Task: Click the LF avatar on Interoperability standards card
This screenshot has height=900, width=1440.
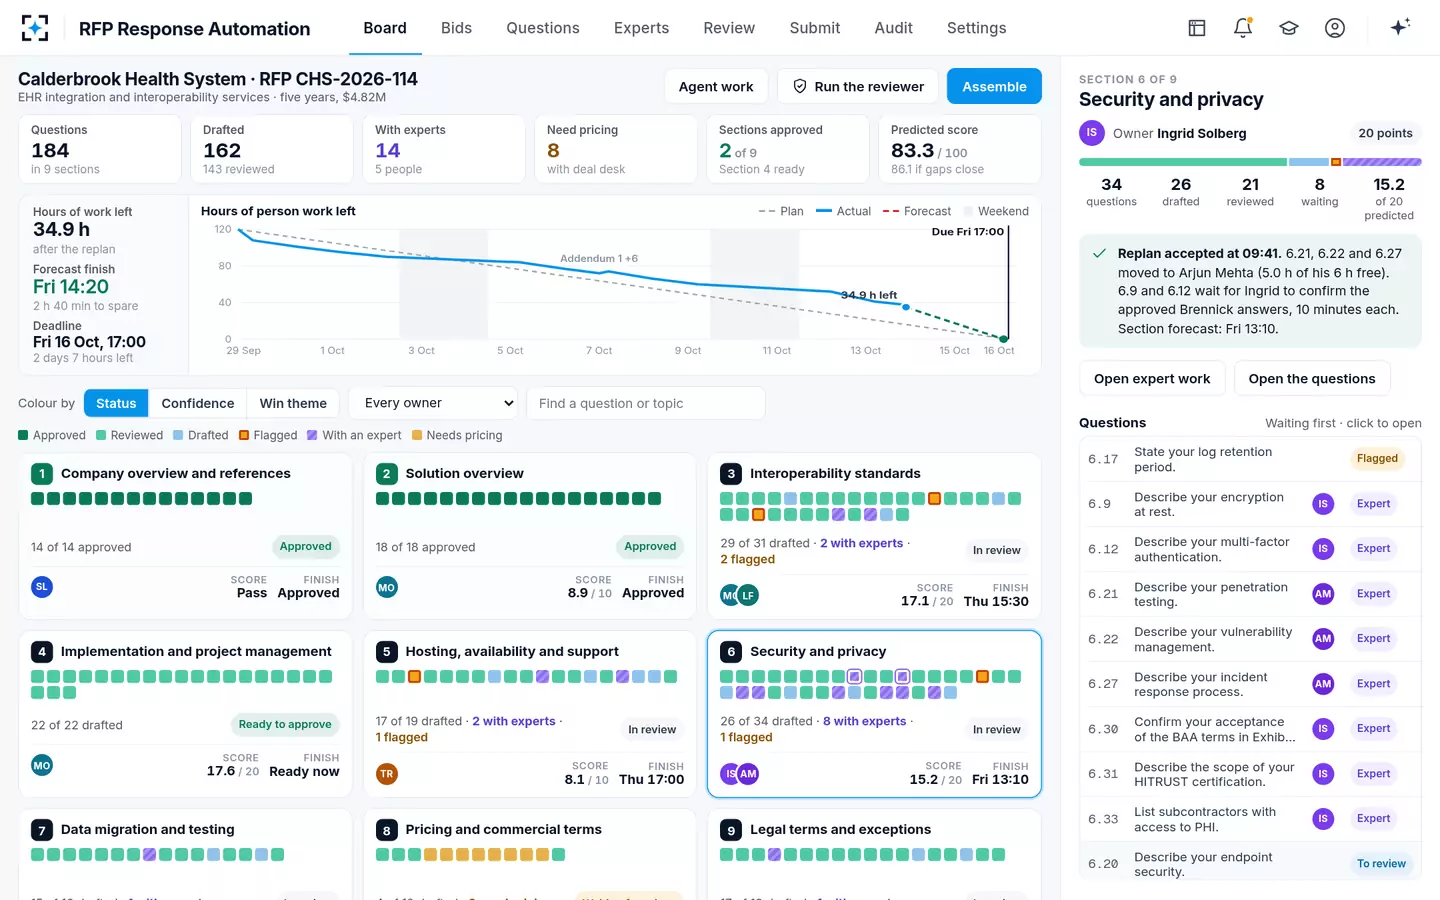Action: click(748, 595)
